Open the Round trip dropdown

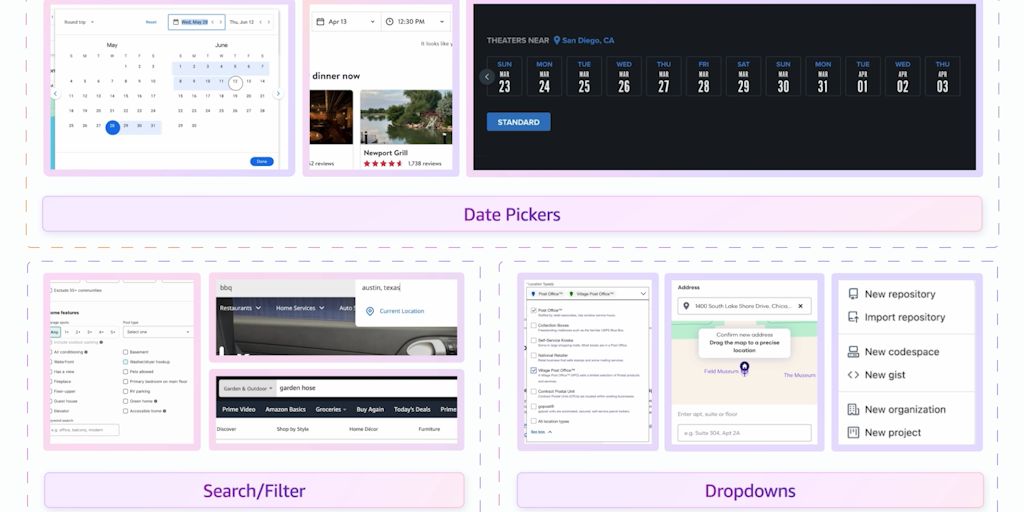(x=79, y=22)
